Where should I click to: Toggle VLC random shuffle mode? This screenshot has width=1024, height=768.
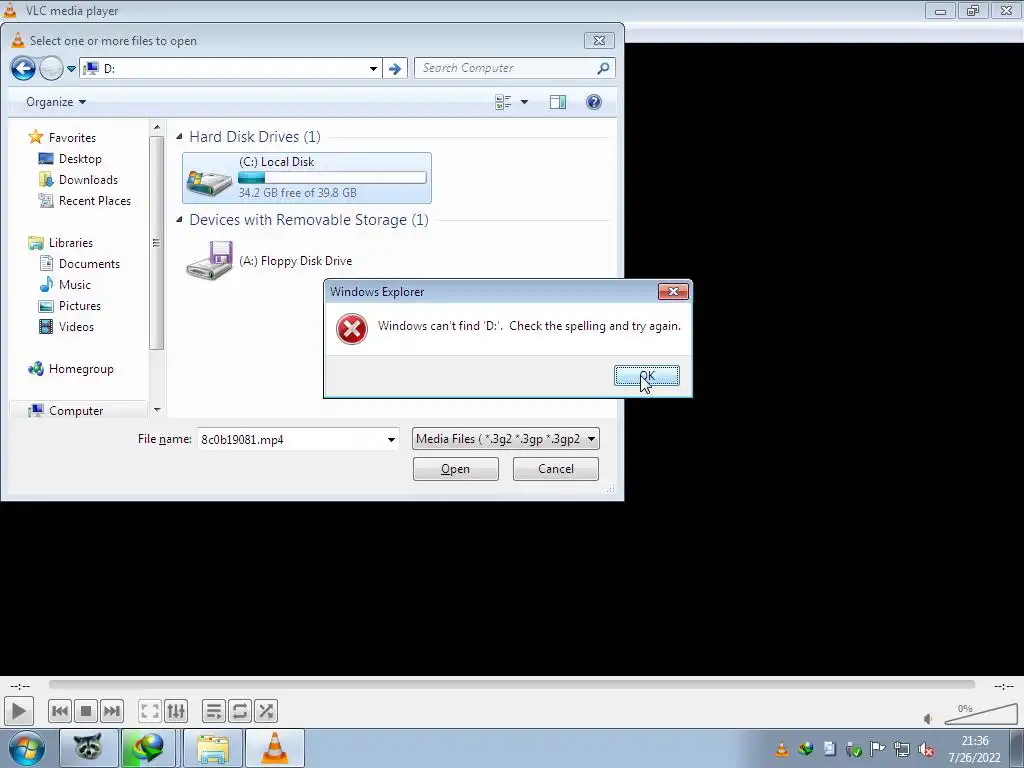[266, 711]
